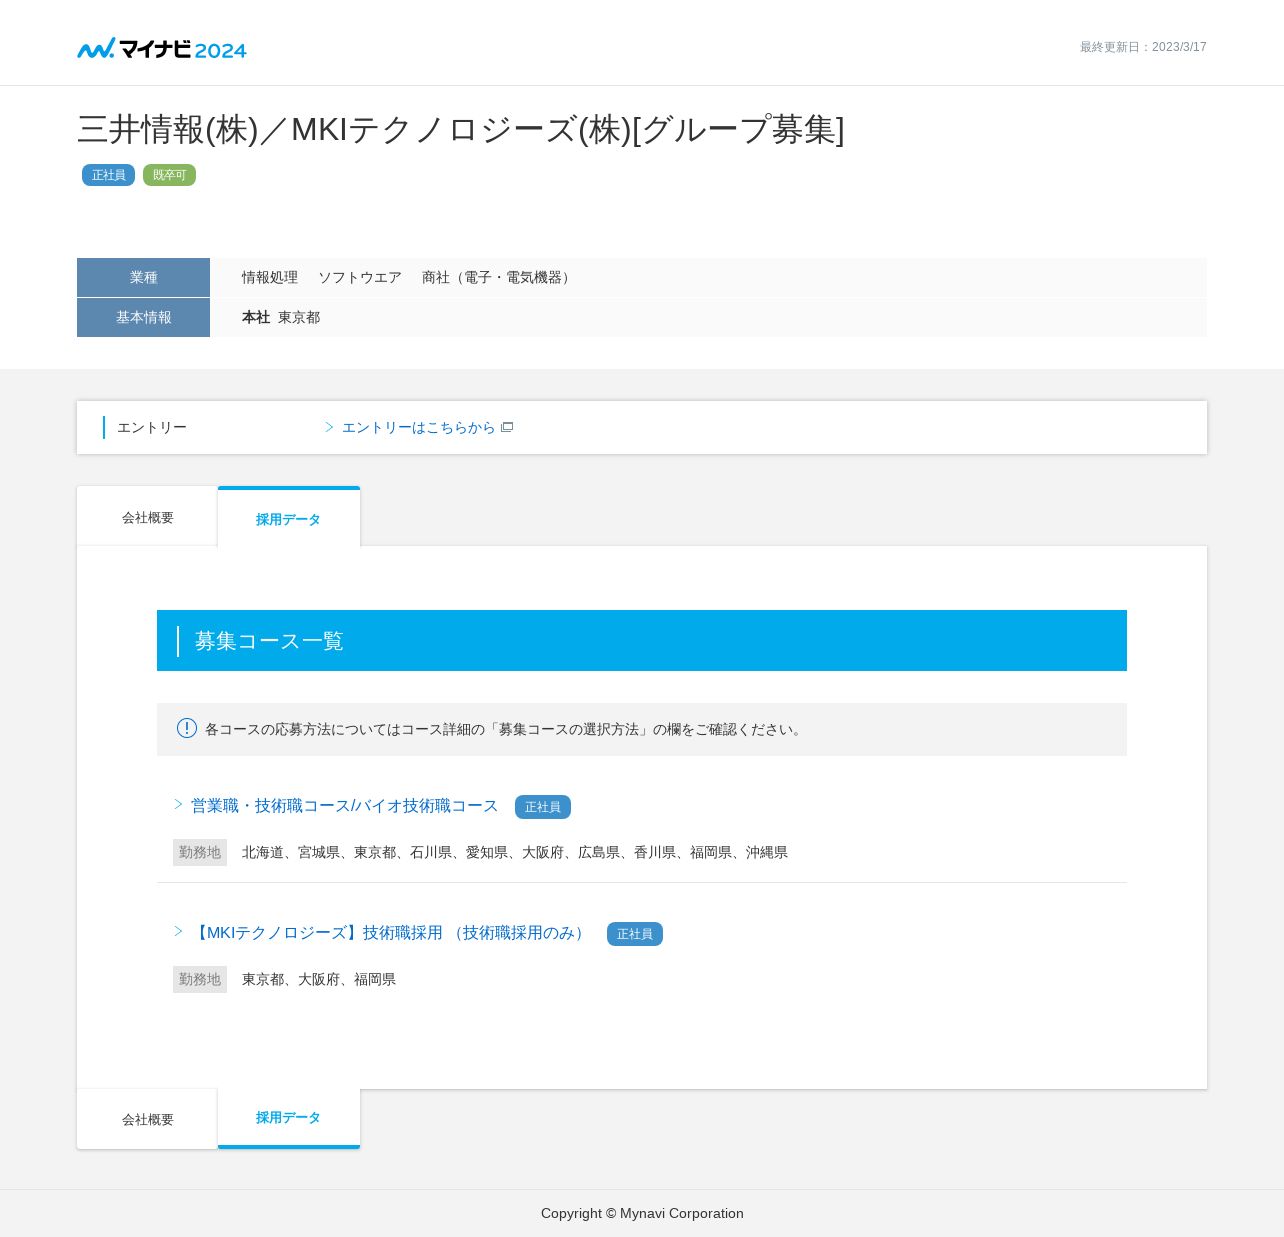This screenshot has height=1237, width=1284.
Task: Select bottom 採用データ tab
Action: tap(289, 1118)
